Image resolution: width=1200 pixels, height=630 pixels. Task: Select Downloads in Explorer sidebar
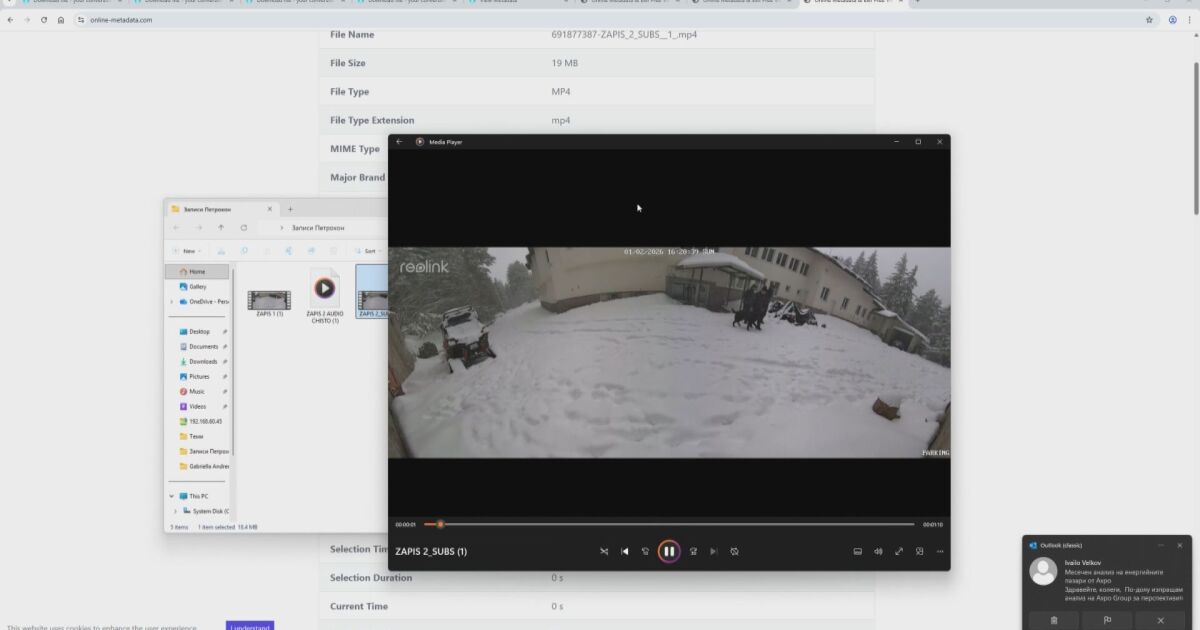[202, 361]
